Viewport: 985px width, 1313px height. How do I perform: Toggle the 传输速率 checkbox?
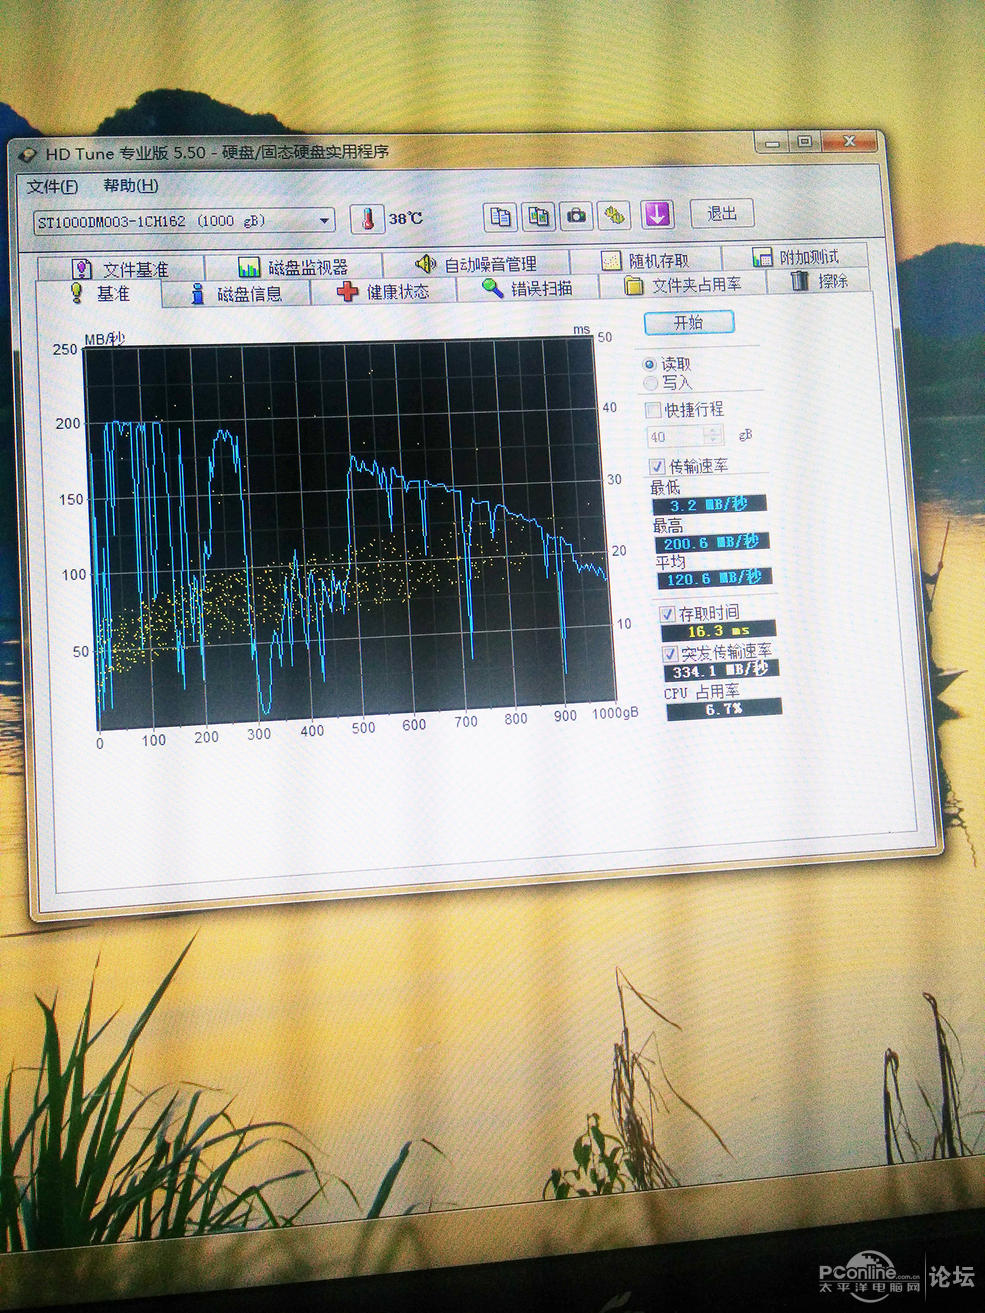click(x=657, y=466)
